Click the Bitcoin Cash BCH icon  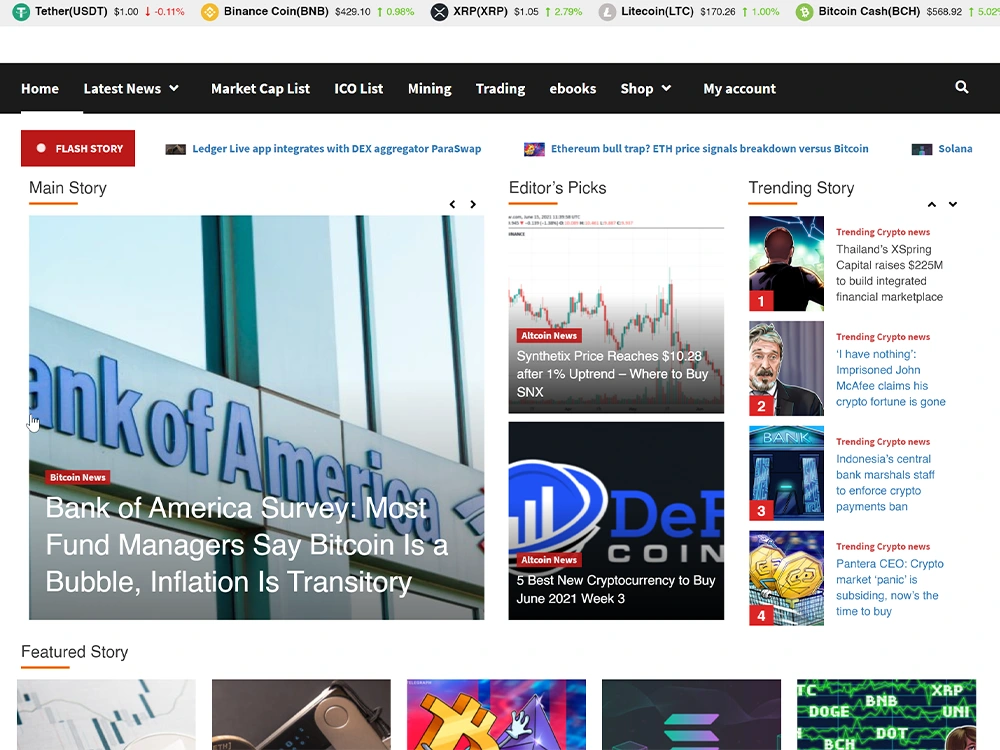coord(804,11)
